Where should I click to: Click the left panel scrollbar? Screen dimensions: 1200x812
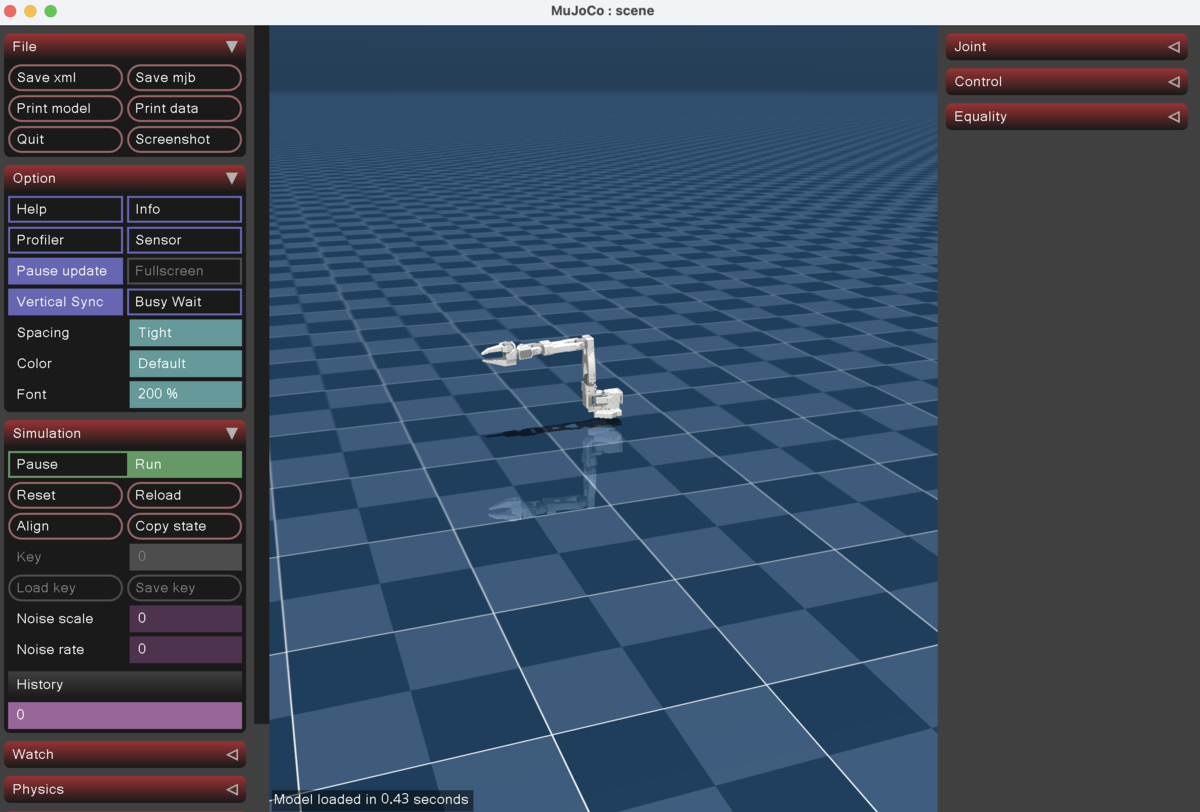click(x=261, y=375)
